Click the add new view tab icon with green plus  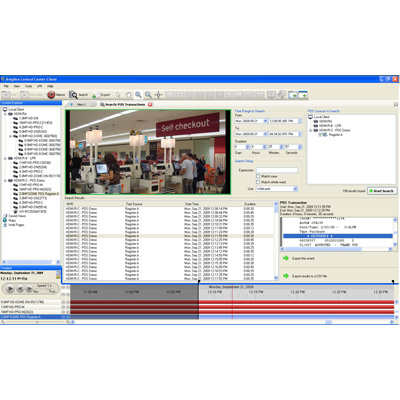tap(293, 95)
